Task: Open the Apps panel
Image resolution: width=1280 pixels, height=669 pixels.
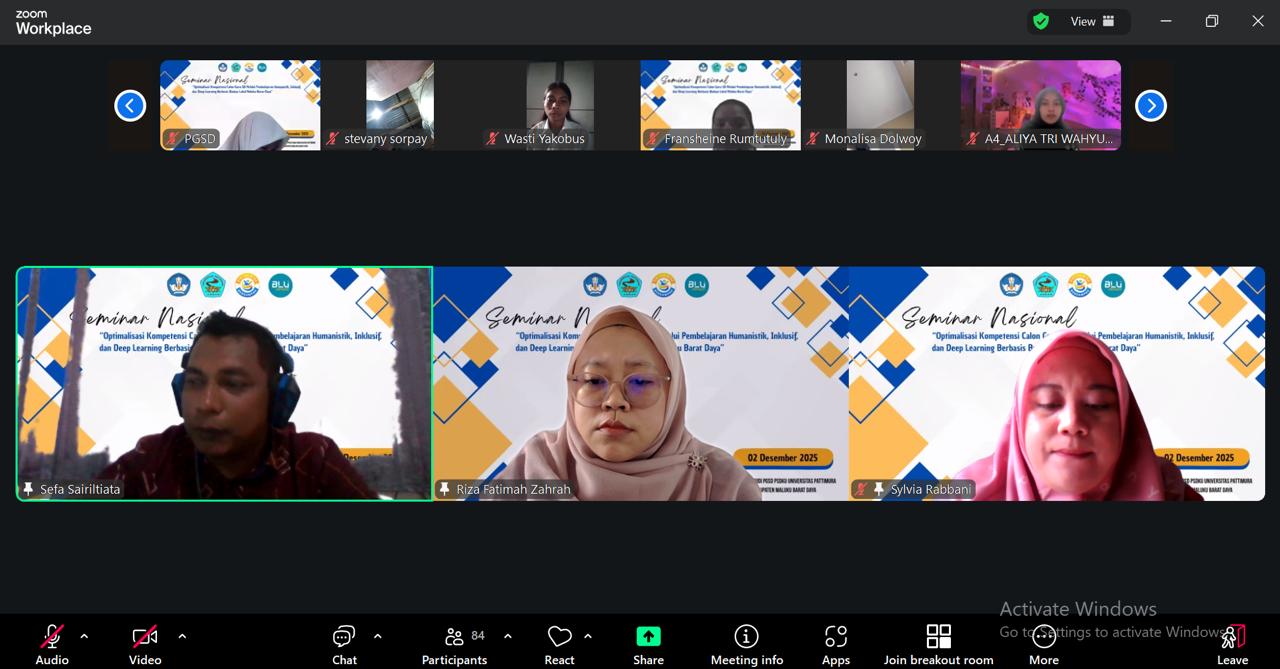Action: pyautogui.click(x=835, y=643)
